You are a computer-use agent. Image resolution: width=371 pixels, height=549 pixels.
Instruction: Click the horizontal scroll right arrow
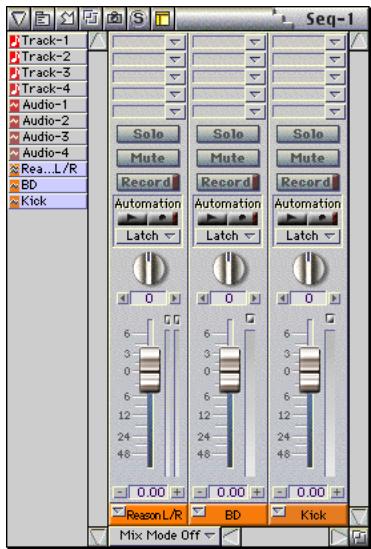(x=339, y=536)
